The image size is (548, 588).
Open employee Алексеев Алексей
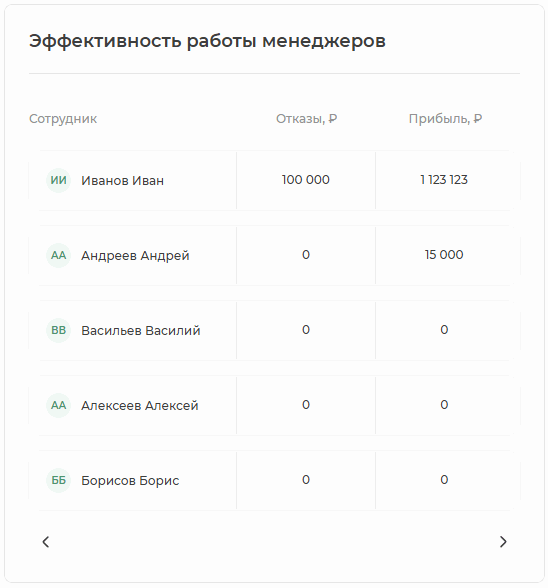(140, 405)
